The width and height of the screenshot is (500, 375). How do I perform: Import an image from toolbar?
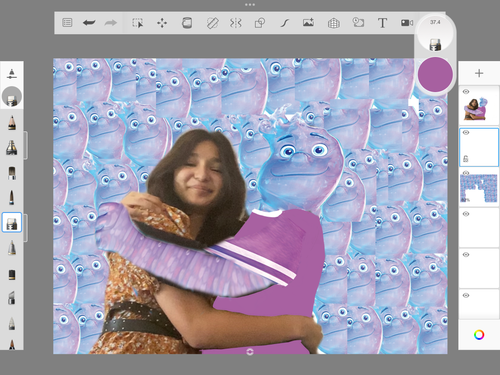tap(308, 23)
